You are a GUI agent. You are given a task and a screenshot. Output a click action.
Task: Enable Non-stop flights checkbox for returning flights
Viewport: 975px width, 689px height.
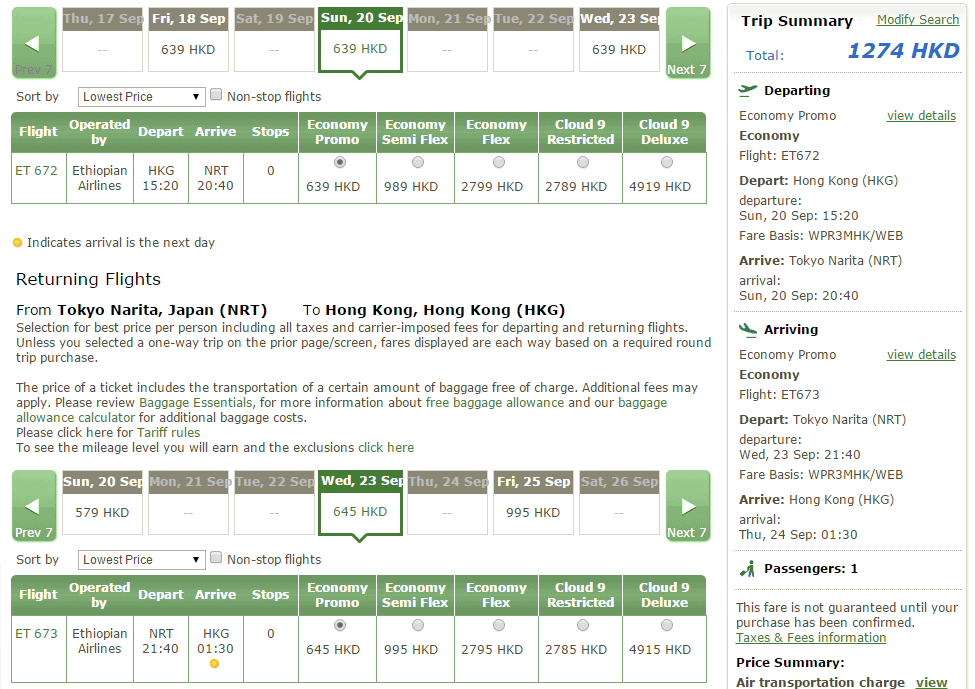[216, 559]
